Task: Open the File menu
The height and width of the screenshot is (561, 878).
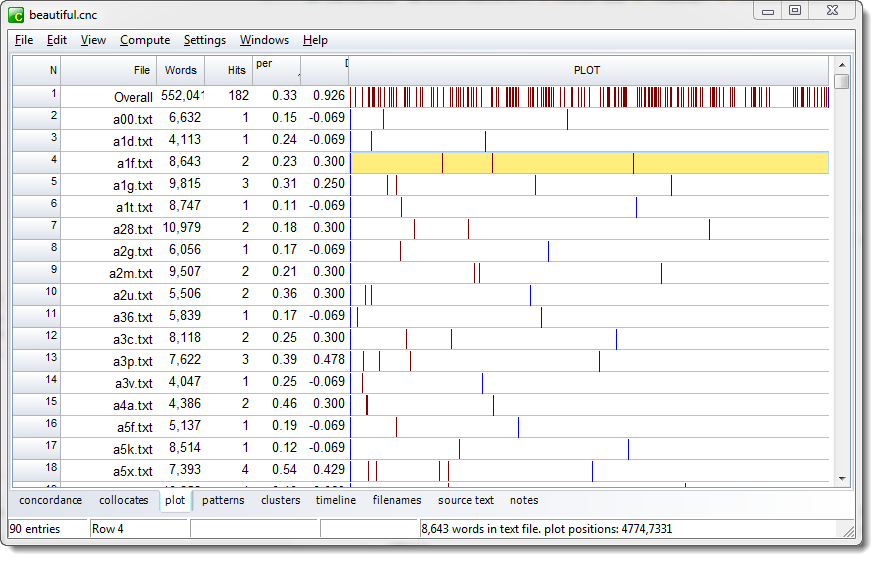Action: click(24, 40)
